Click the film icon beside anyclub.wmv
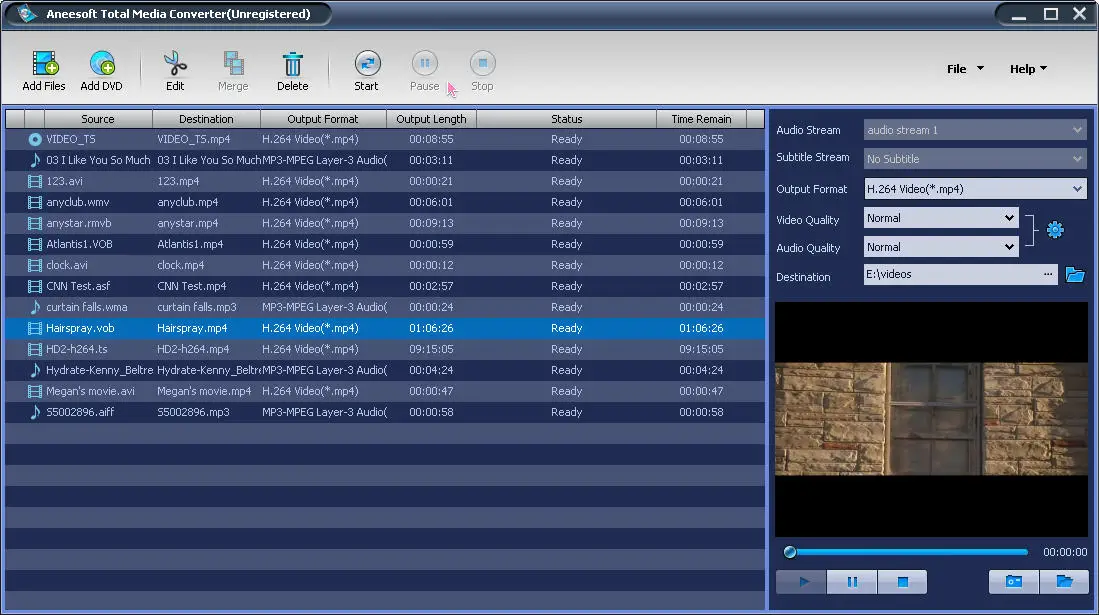 pyautogui.click(x=34, y=202)
